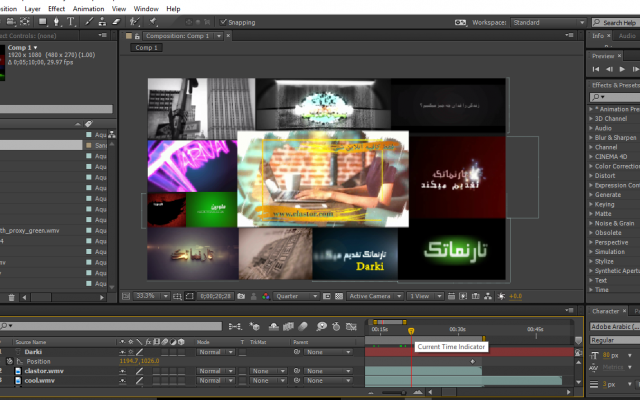The width and height of the screenshot is (640, 400).
Task: Click the Search Help field
Action: pyautogui.click(x=616, y=22)
